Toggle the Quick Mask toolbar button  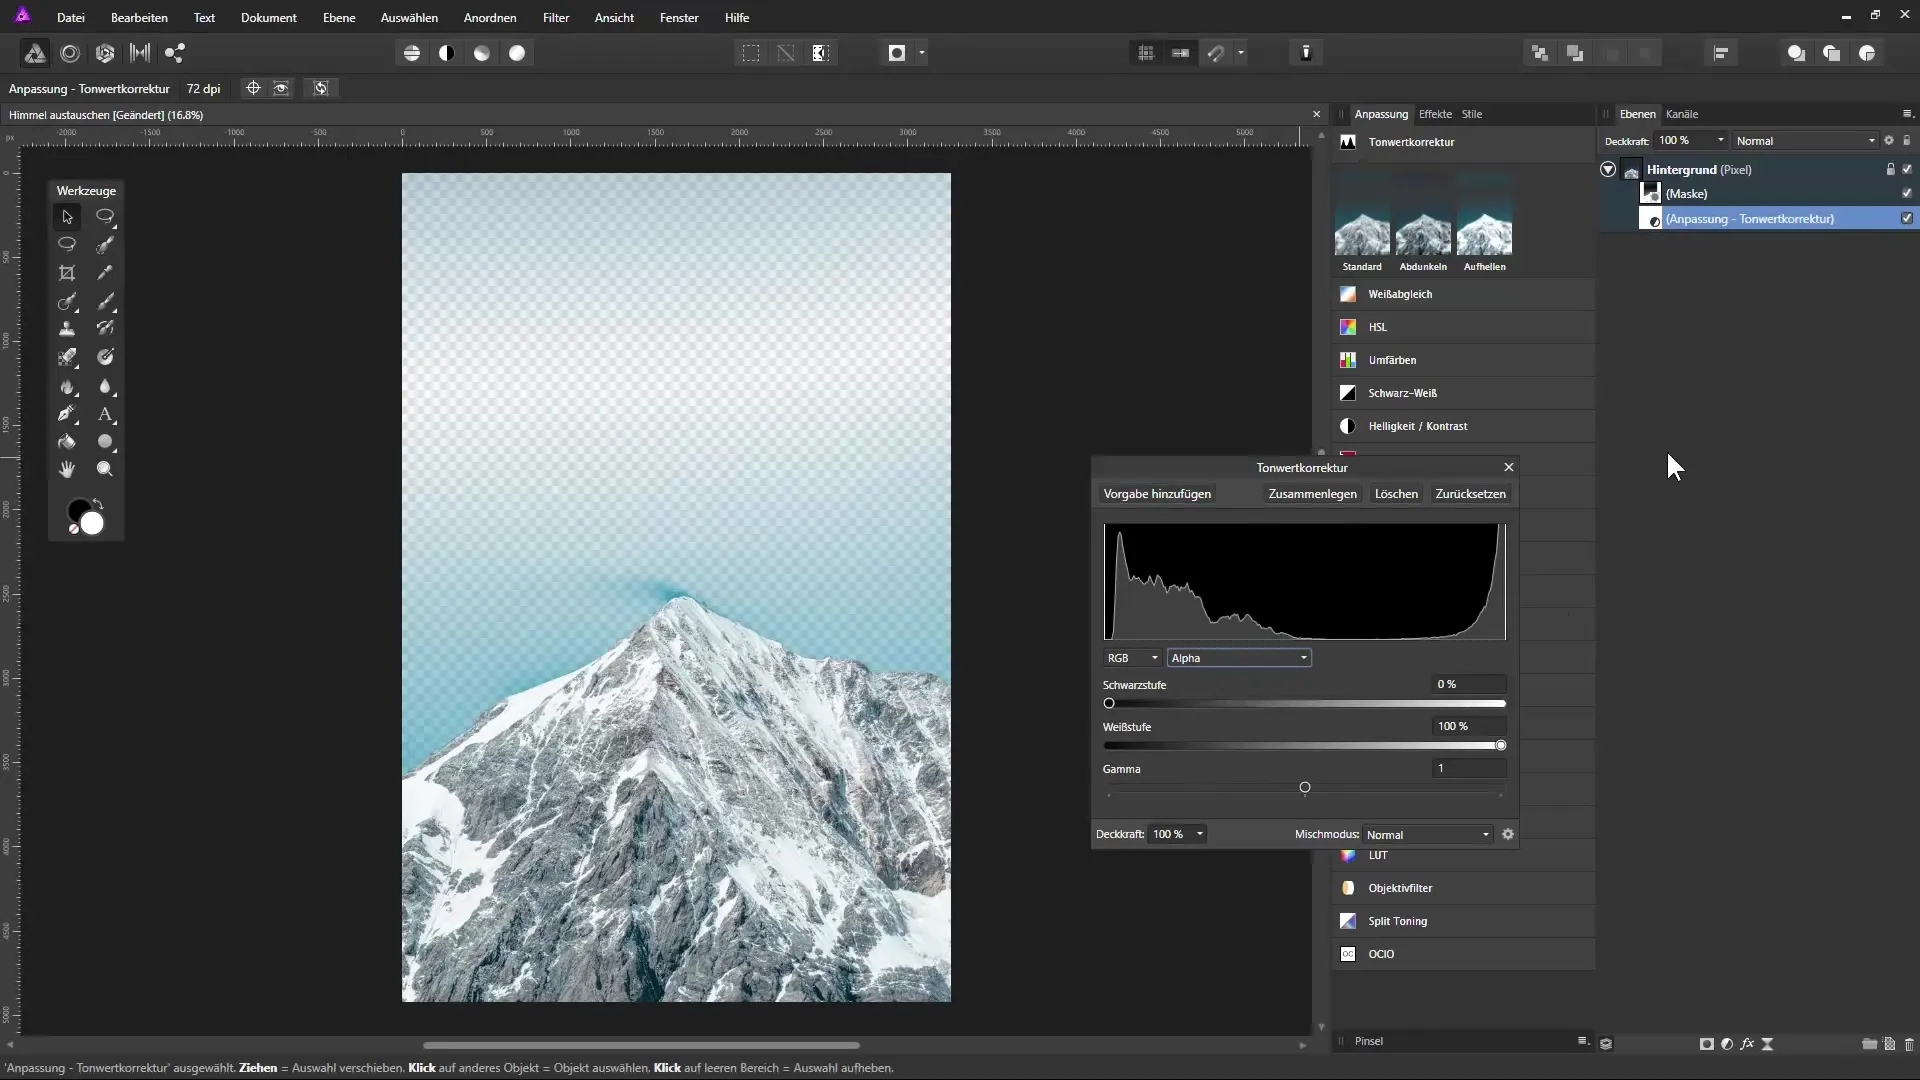(x=897, y=53)
